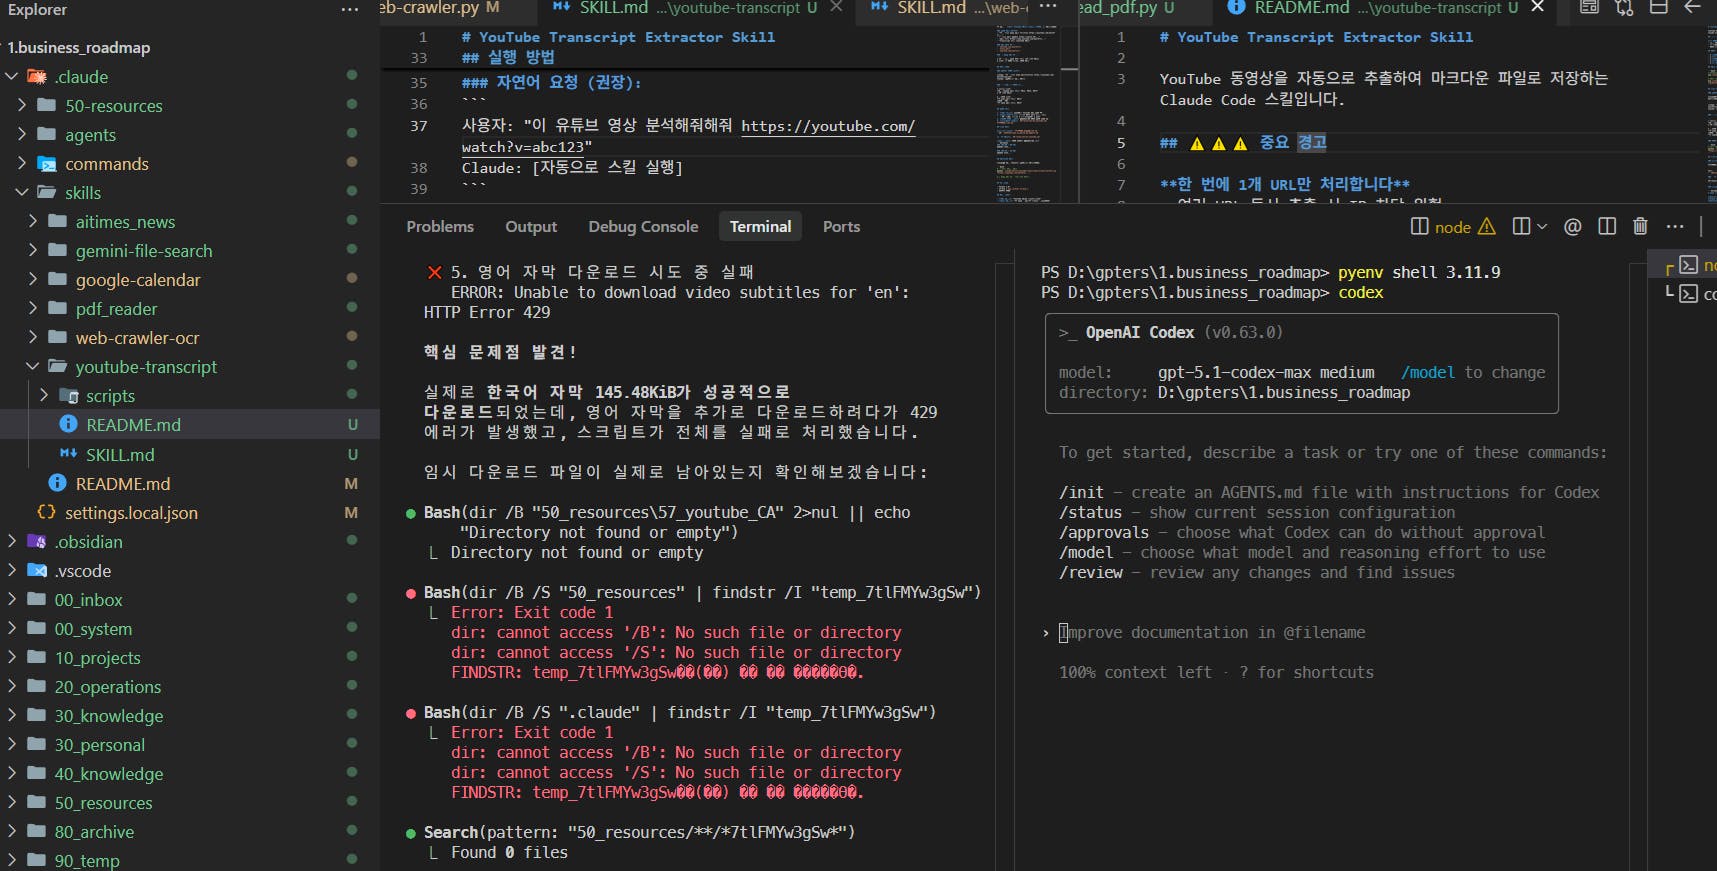Close the SKILL.md youtube-transcript tab
1717x871 pixels.
coord(836,7)
